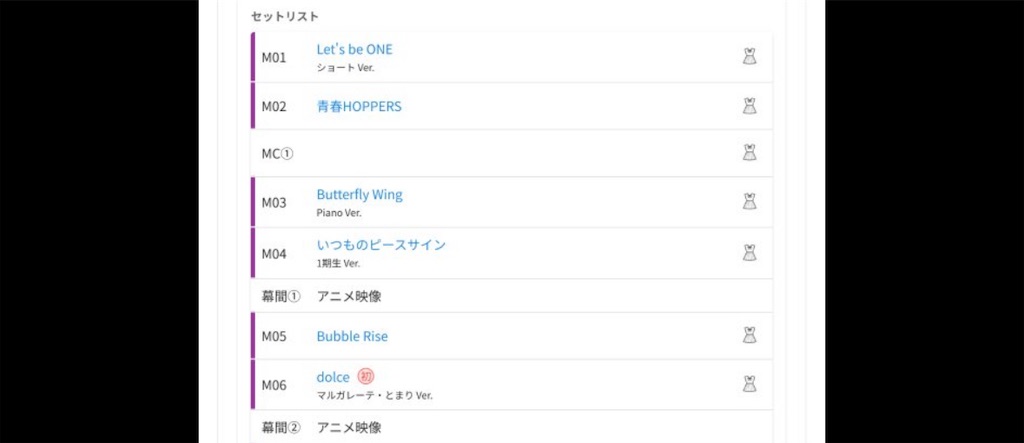The height and width of the screenshot is (443, 1024).
Task: Click the costume dress icon for M01
Action: click(749, 57)
